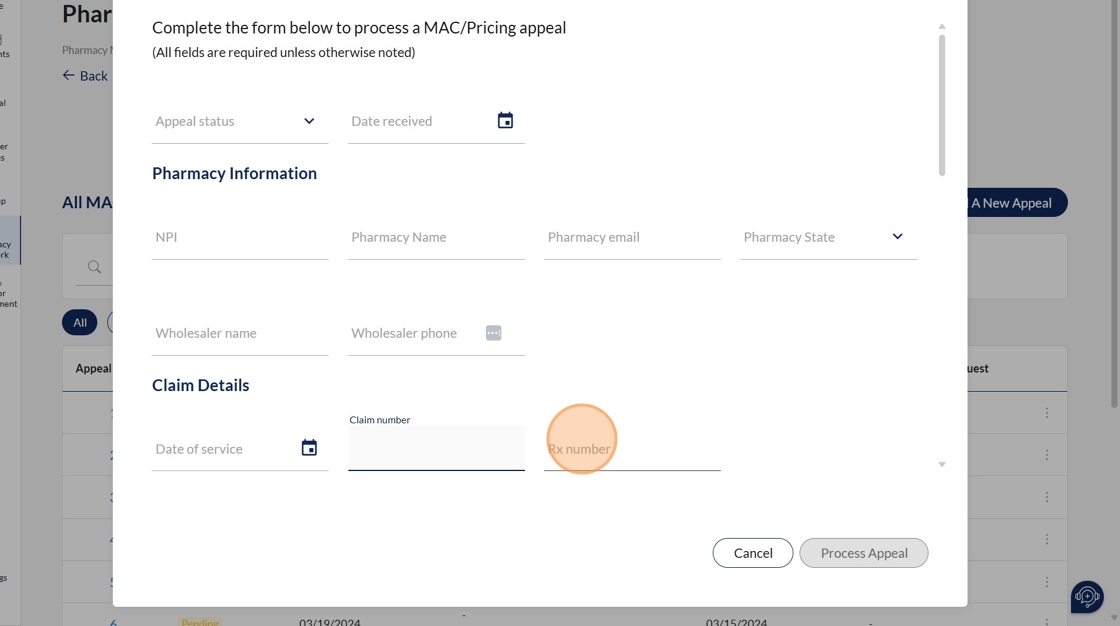
Task: Click the Pharmacy email field
Action: (632, 238)
